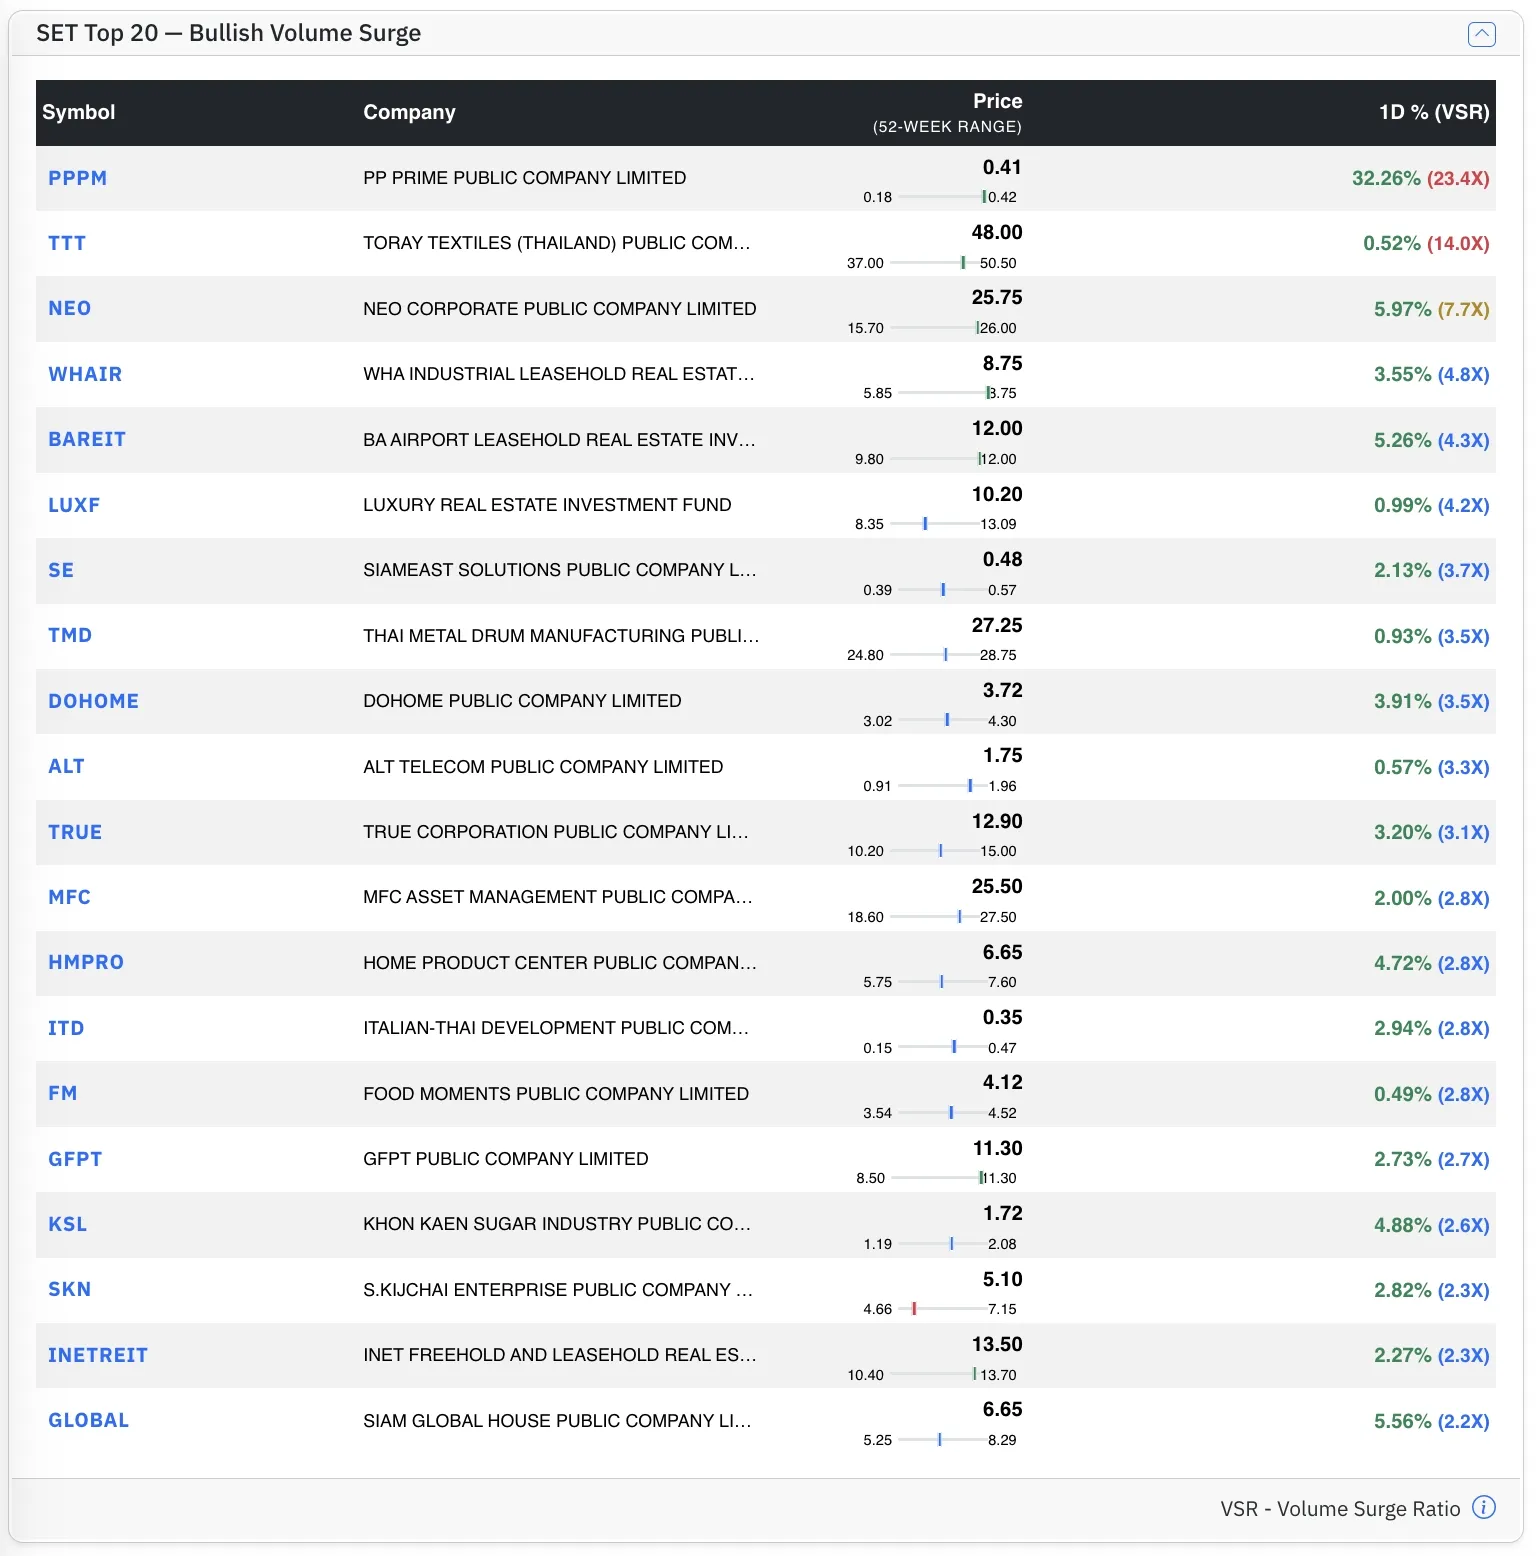1536x1556 pixels.
Task: Open the KSL symbol link
Action: tap(68, 1224)
